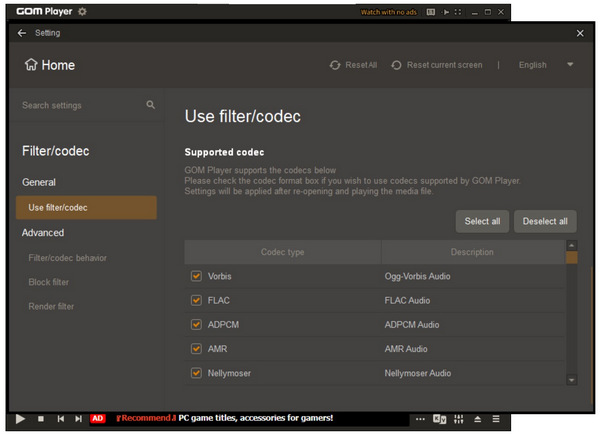The height and width of the screenshot is (435, 600).
Task: Click the Deselect all button
Action: pos(545,221)
